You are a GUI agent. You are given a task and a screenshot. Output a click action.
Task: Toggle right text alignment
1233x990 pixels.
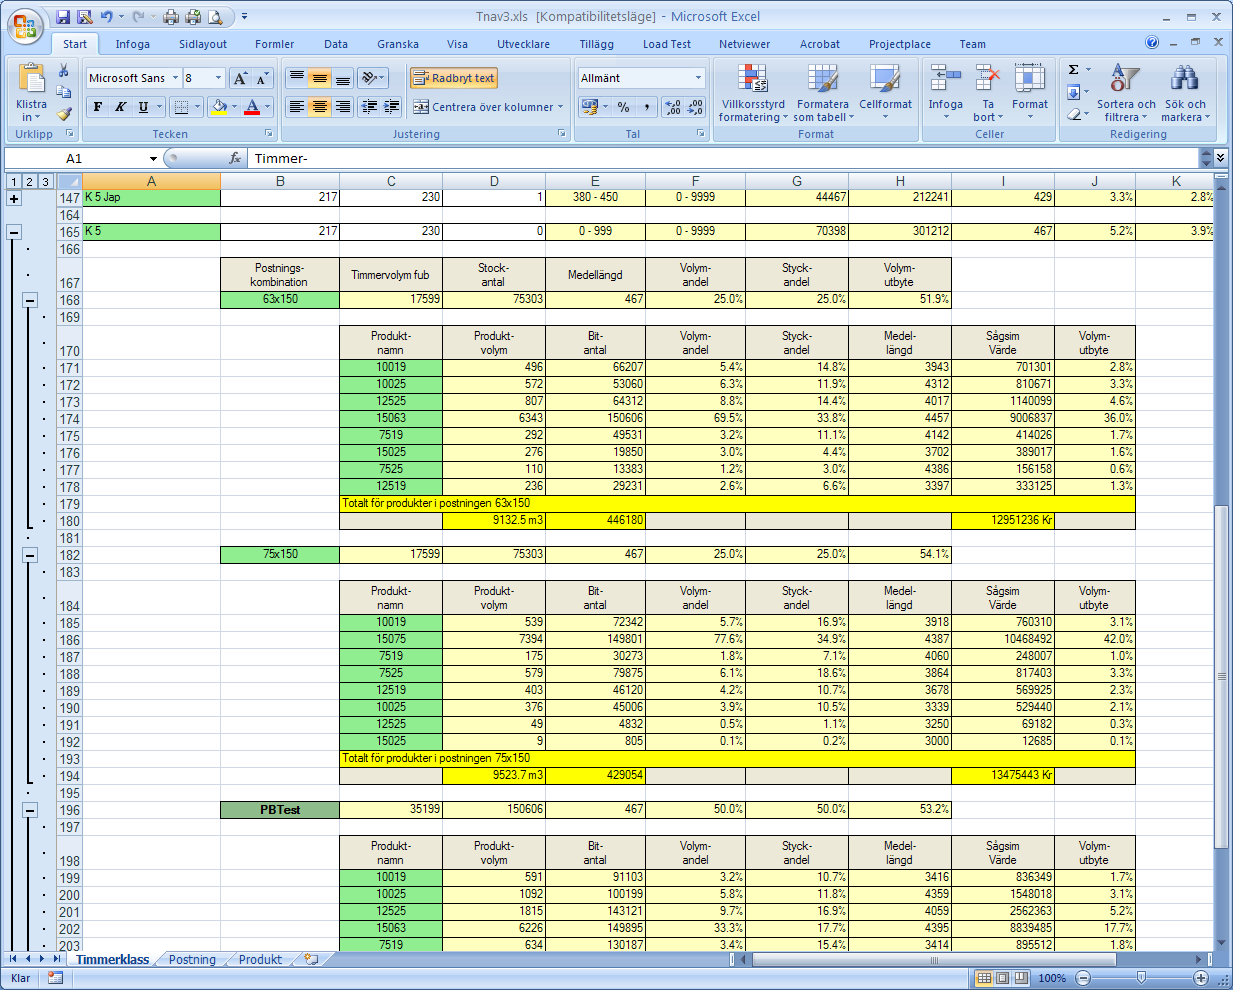click(x=342, y=107)
